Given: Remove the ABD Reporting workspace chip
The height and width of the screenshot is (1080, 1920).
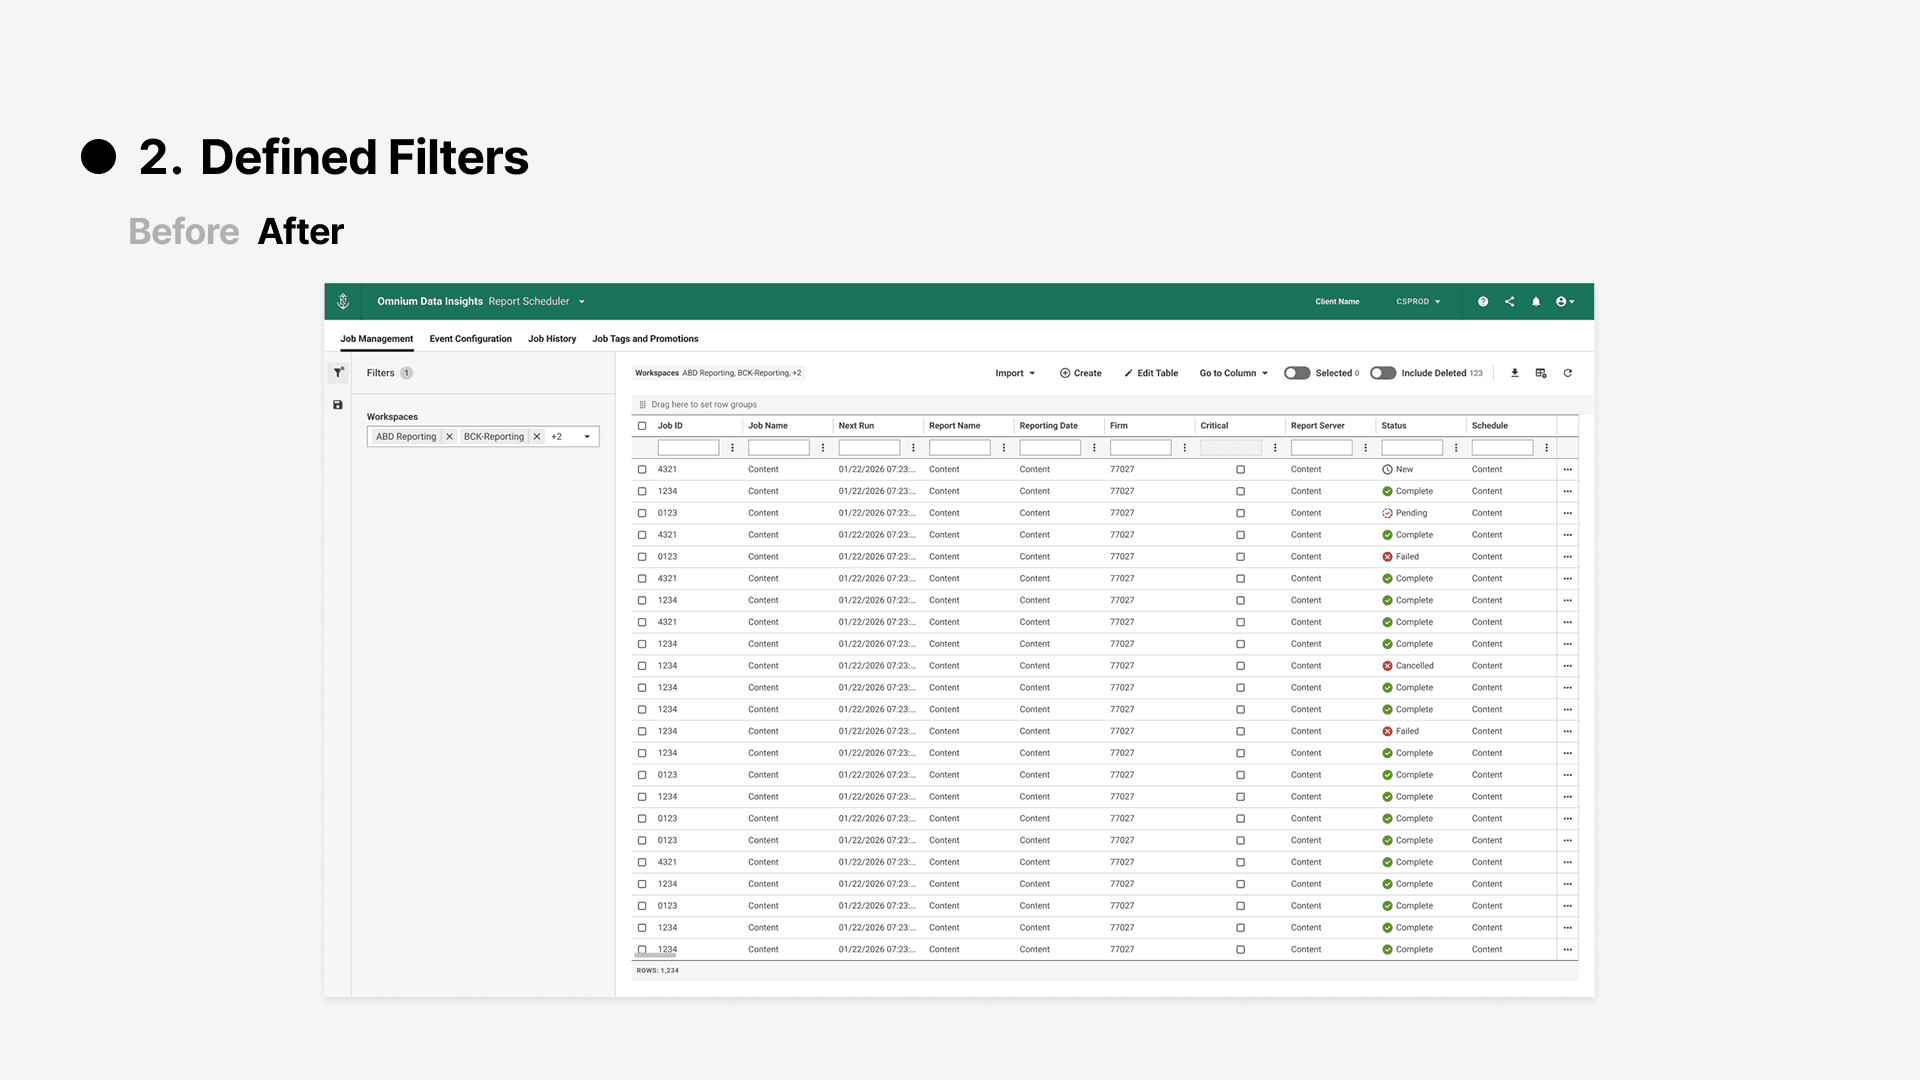Looking at the screenshot, I should coord(449,437).
